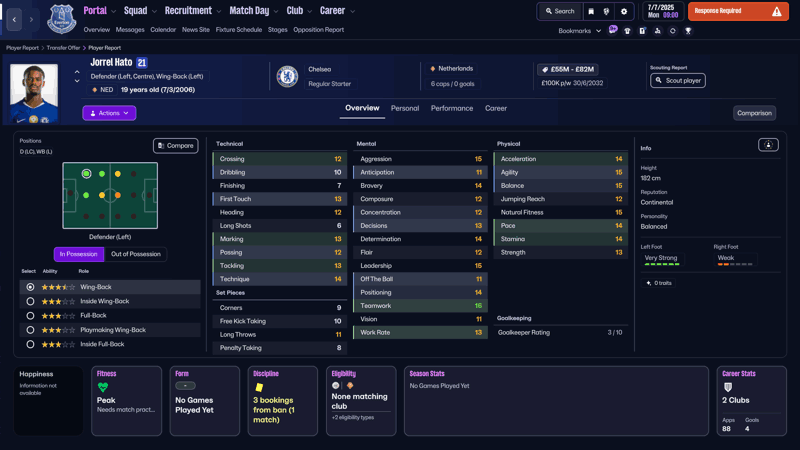Image resolution: width=800 pixels, height=450 pixels.
Task: Open the messages bookmark with purple badge
Action: click(613, 30)
